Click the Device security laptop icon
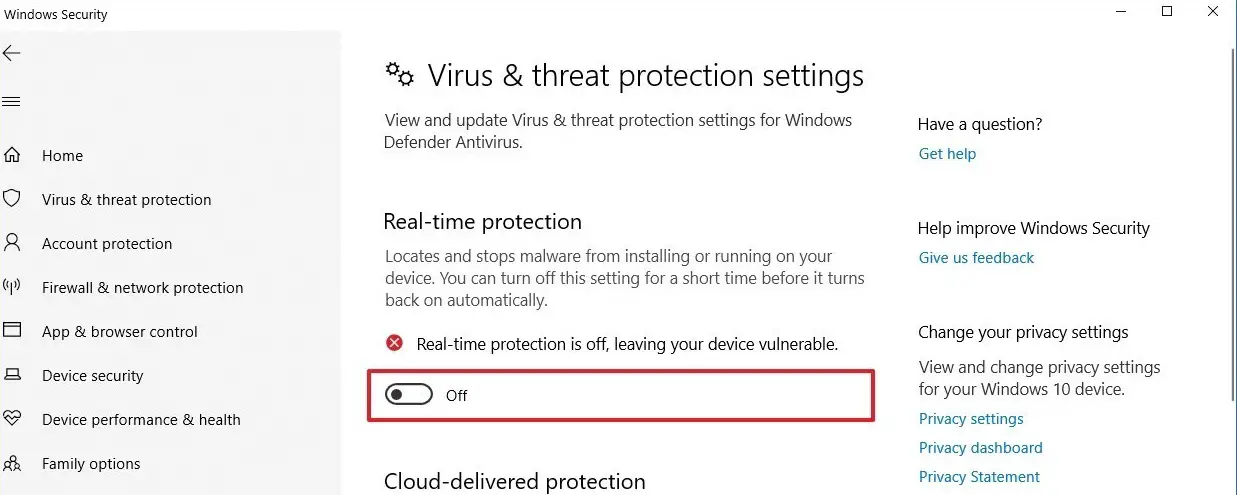Image resolution: width=1237 pixels, height=495 pixels. (12, 375)
